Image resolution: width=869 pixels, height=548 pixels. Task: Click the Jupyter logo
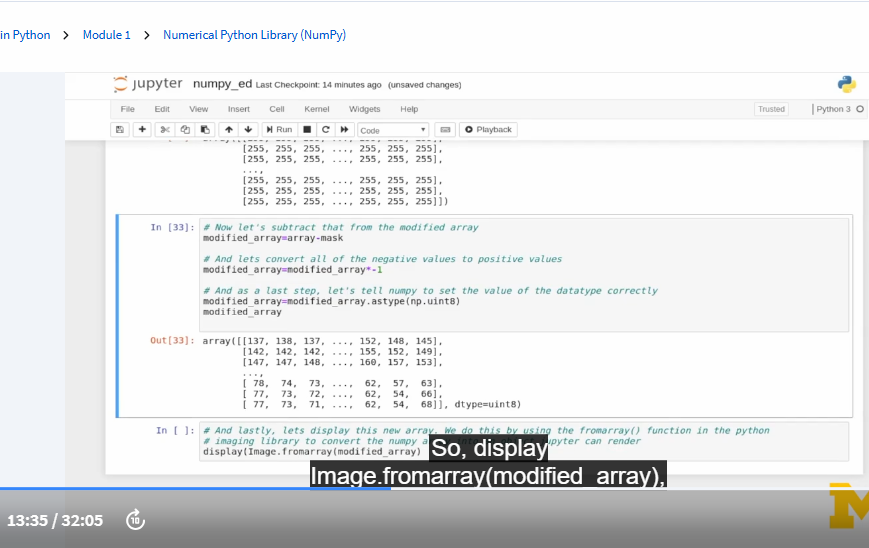pos(147,84)
